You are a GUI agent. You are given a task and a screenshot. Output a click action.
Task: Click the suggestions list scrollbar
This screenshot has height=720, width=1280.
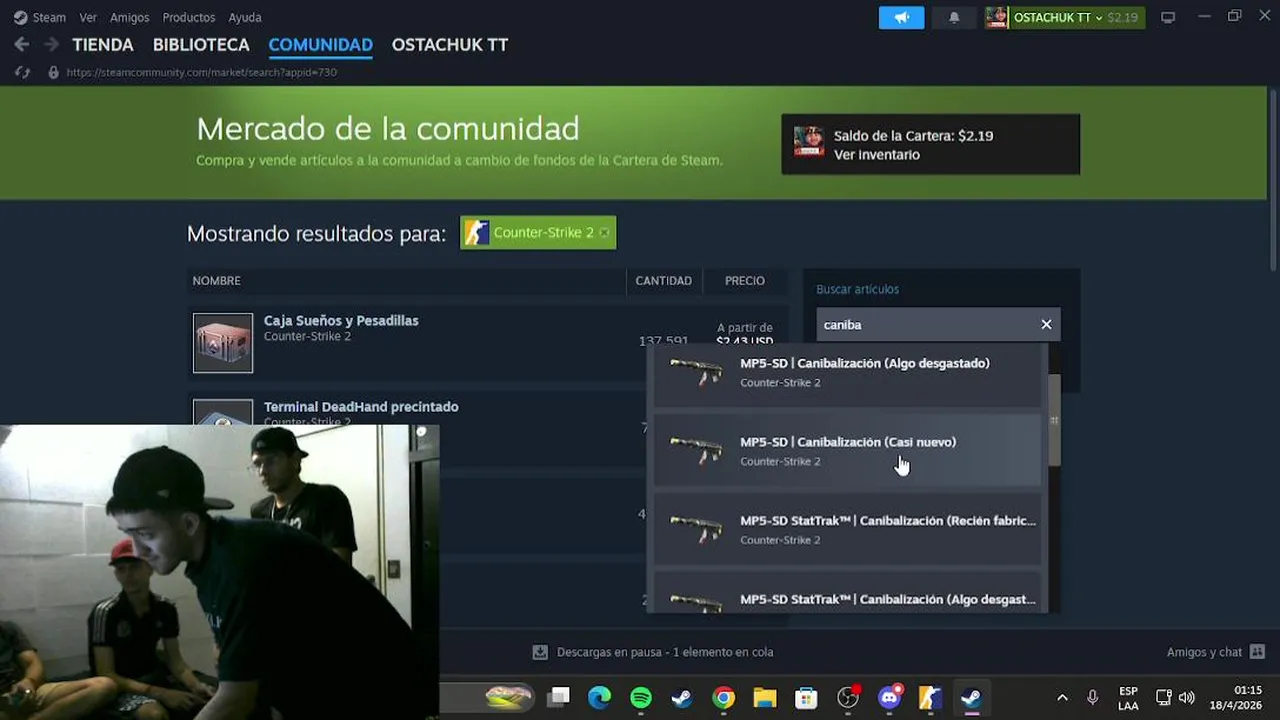coord(1054,420)
